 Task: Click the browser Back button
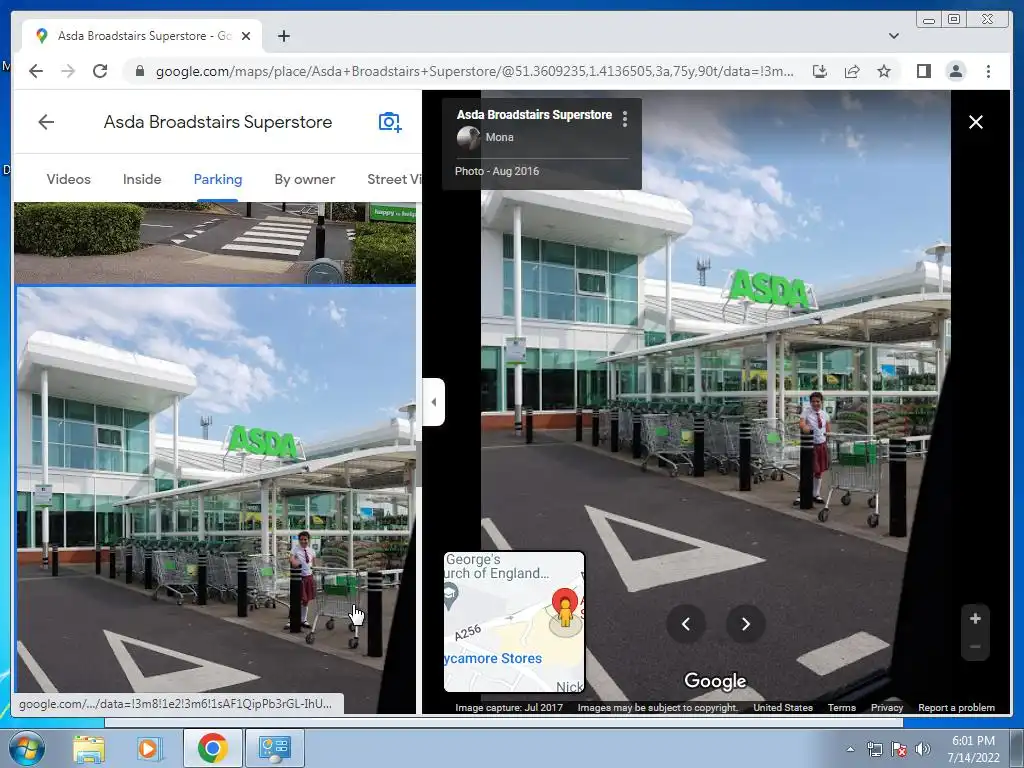point(36,71)
